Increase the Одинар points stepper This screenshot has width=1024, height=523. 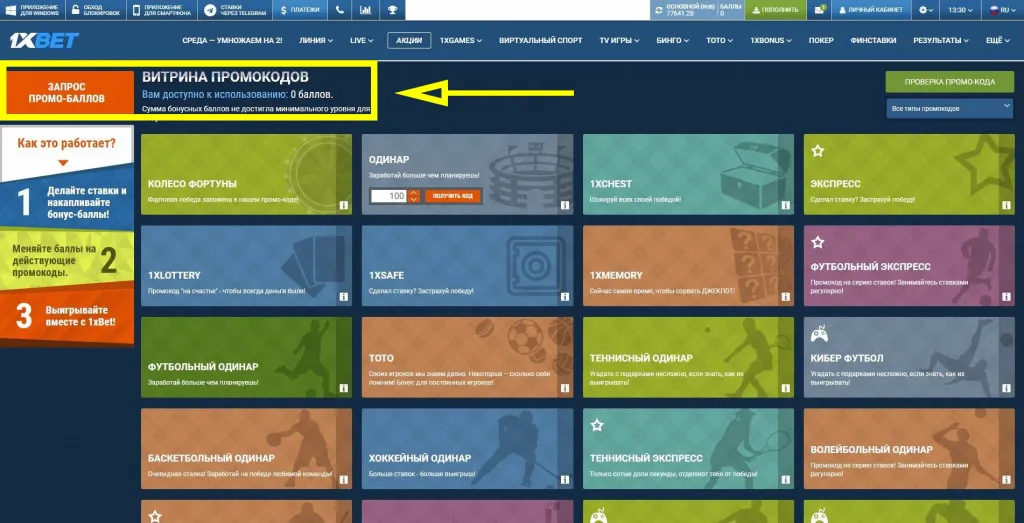coord(414,193)
